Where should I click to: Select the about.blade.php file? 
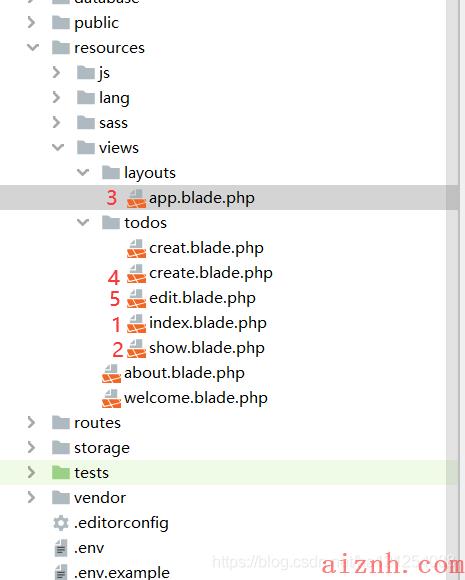pyautogui.click(x=184, y=373)
